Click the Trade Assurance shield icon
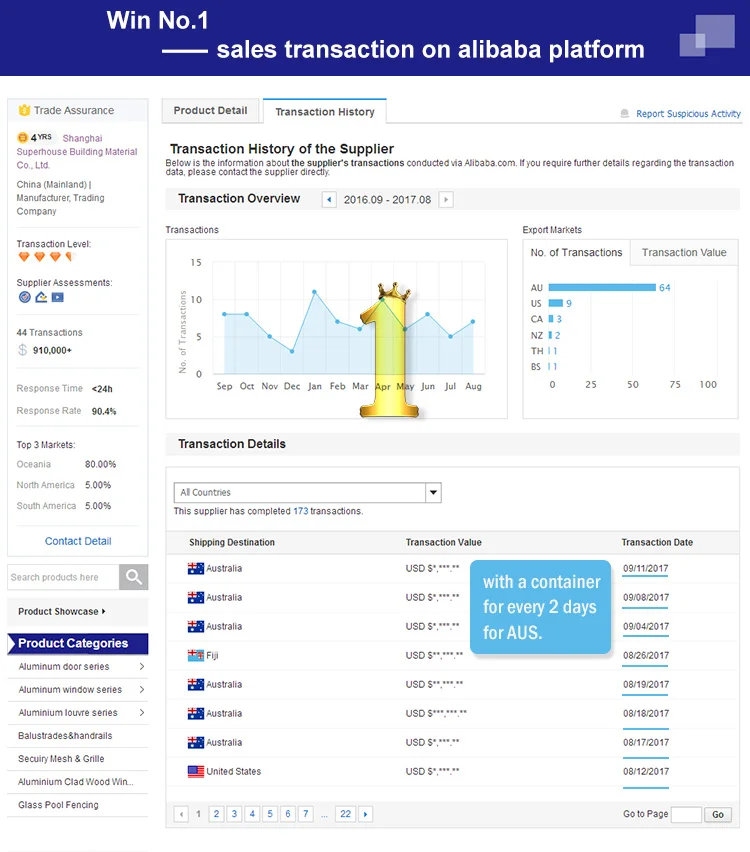 (x=24, y=110)
